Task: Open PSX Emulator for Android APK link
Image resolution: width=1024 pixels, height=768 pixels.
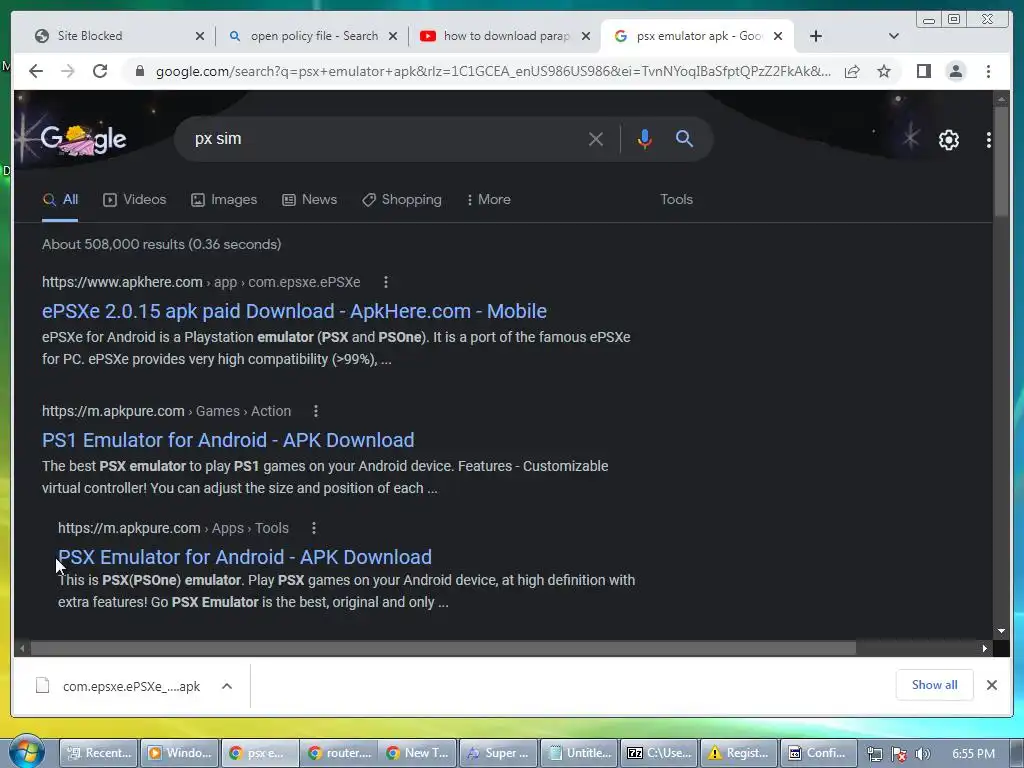Action: point(245,557)
